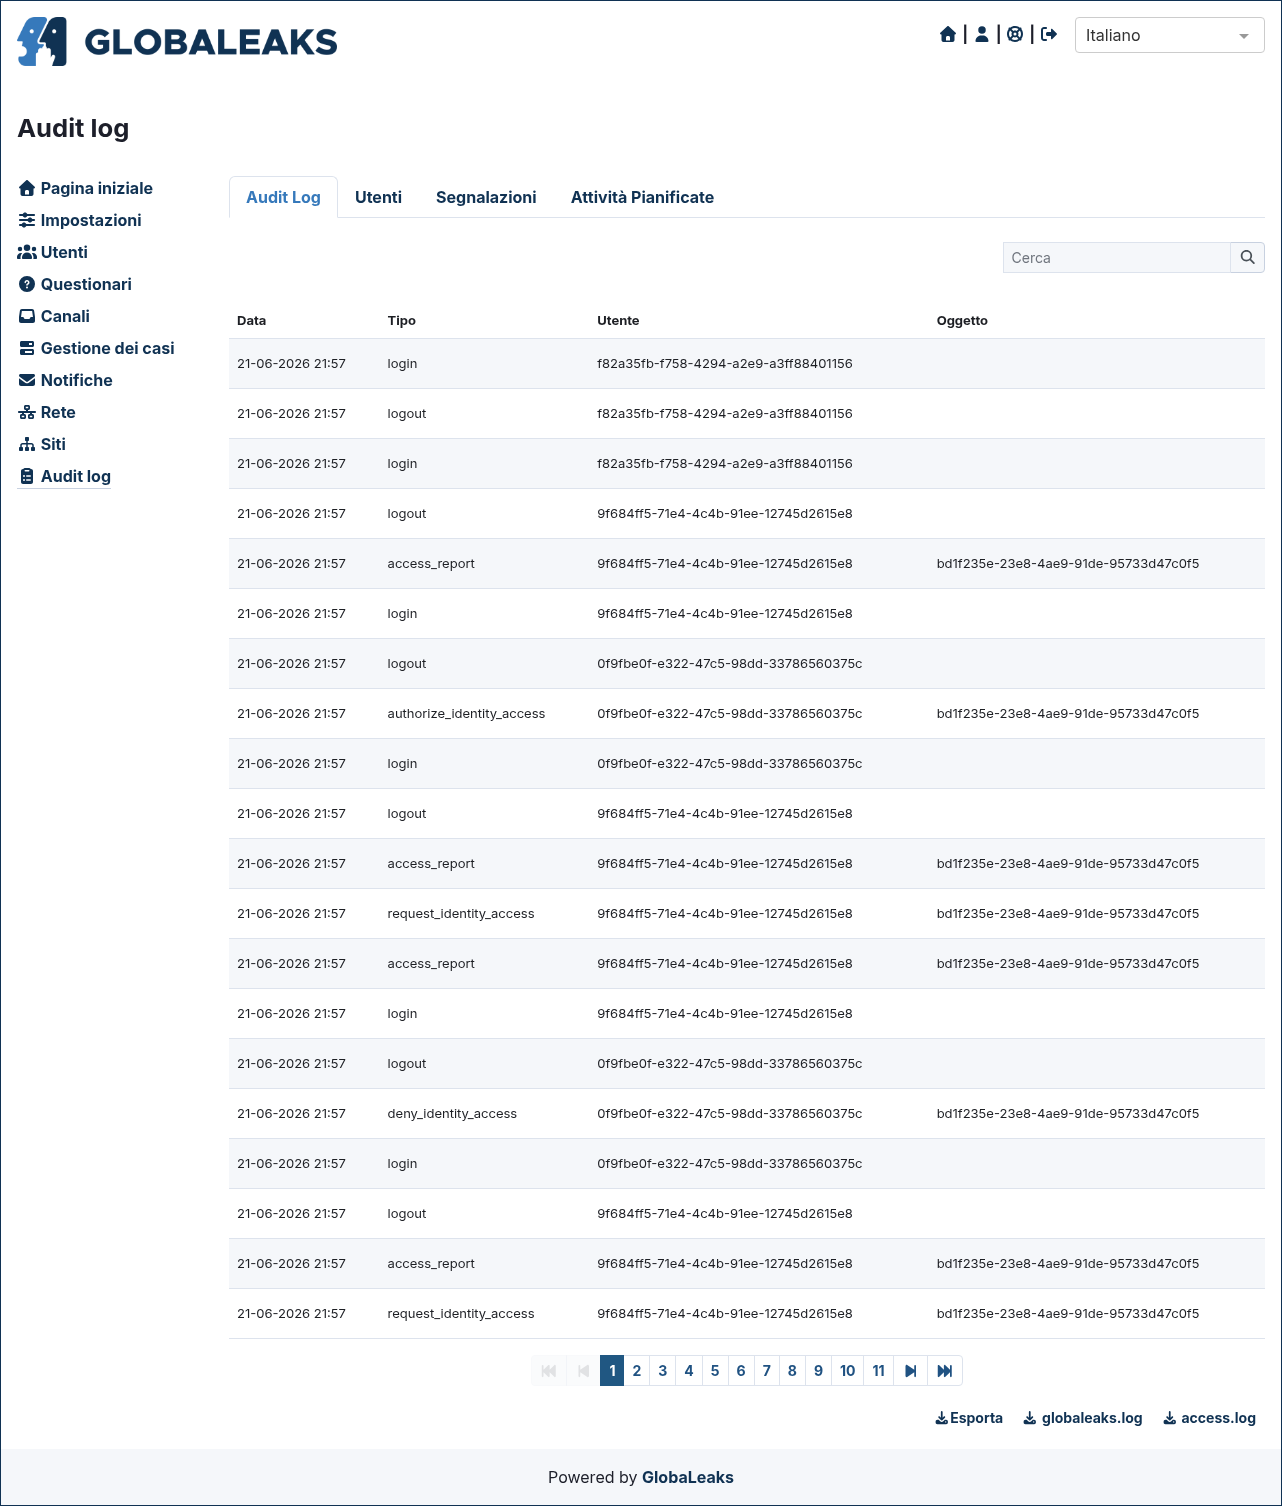The width and height of the screenshot is (1282, 1506).
Task: Click the Tipo column header
Action: click(x=401, y=321)
